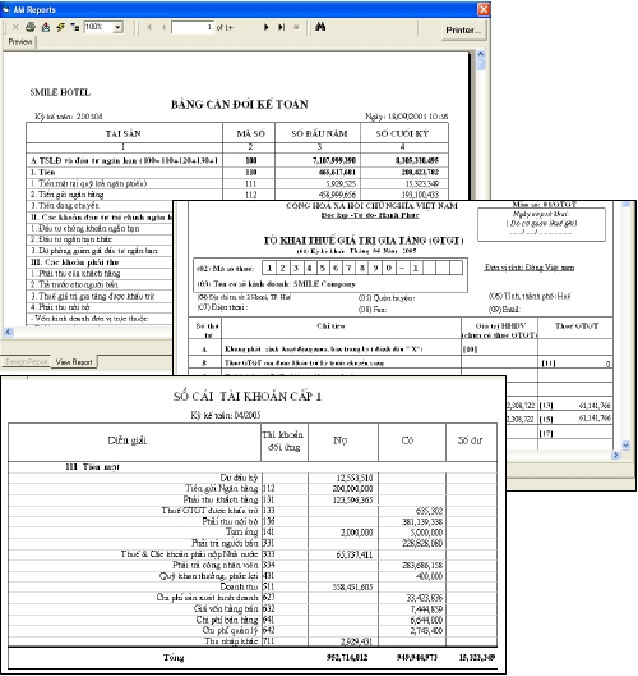Screen dimensions: 638x676
Task: Click the SỔ CÁI TÀI KHOẢN CẤP 1 title
Action: pyautogui.click(x=248, y=396)
